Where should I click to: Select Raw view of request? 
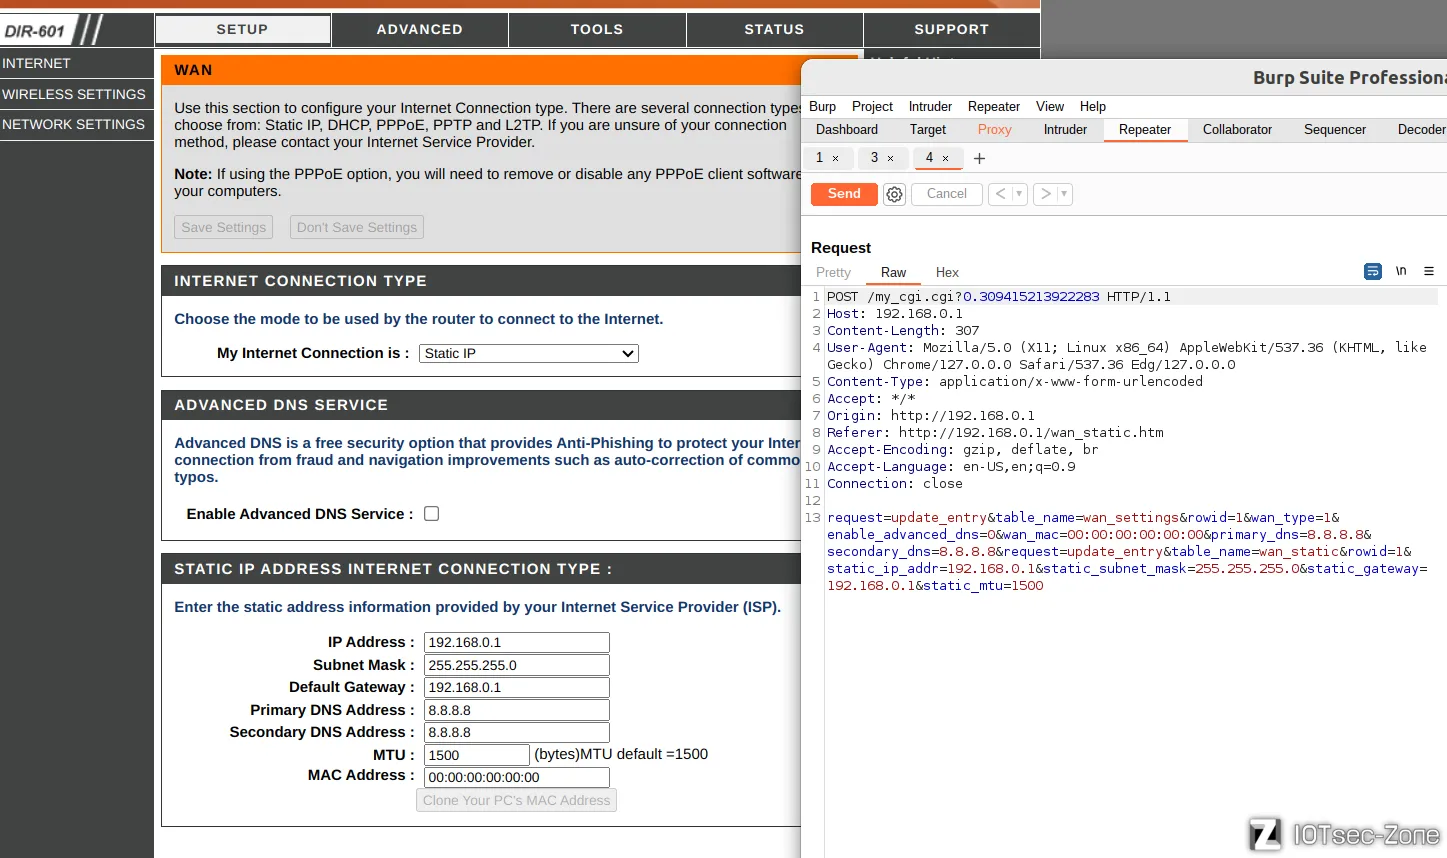pos(893,272)
